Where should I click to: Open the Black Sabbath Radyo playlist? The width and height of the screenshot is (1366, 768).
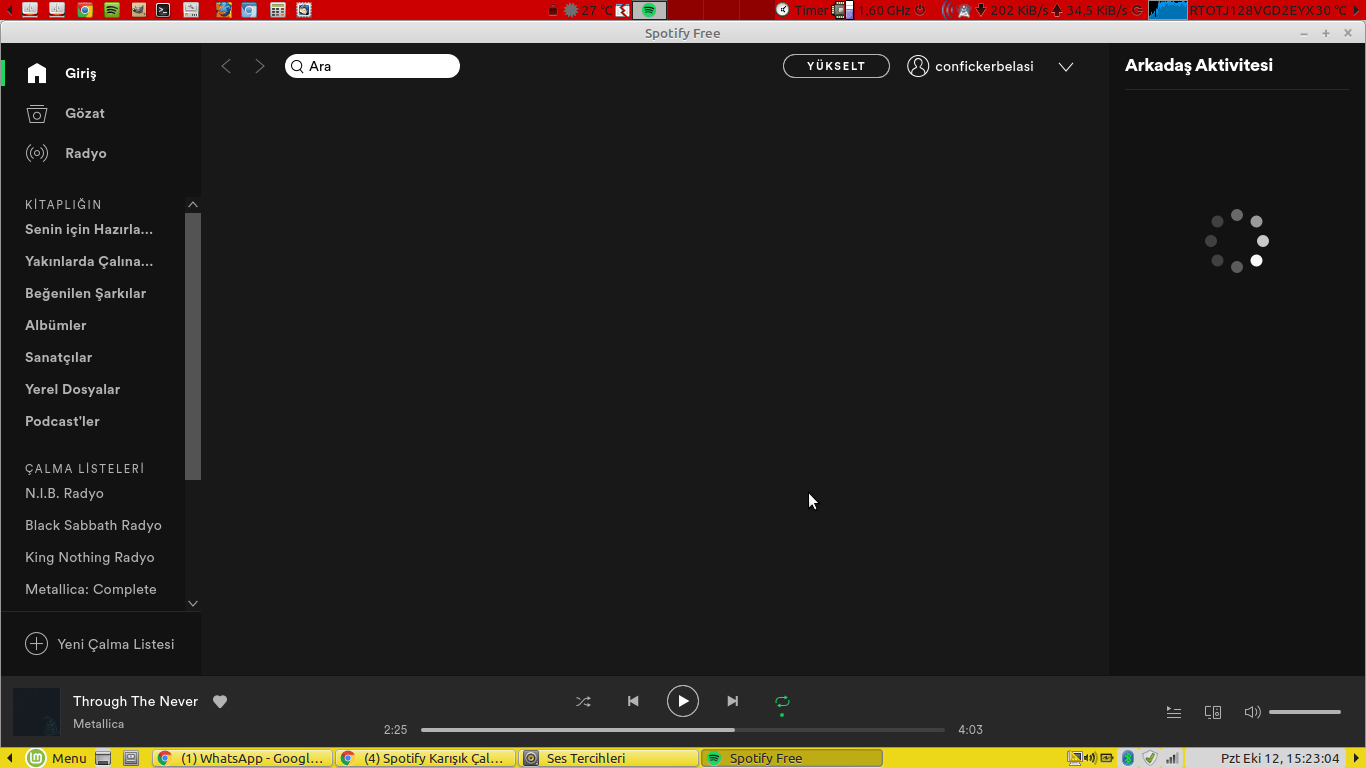pyautogui.click(x=93, y=525)
